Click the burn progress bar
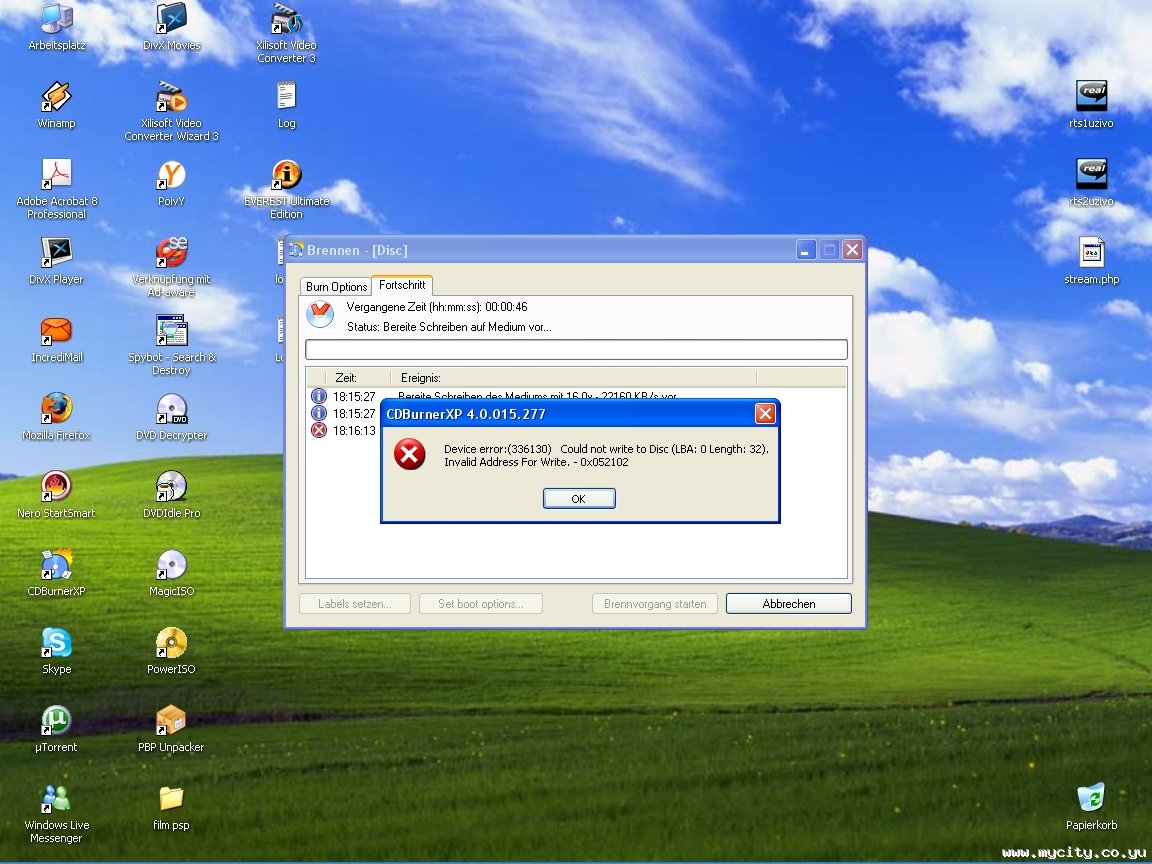Screen dimensions: 1152x864 [576, 349]
